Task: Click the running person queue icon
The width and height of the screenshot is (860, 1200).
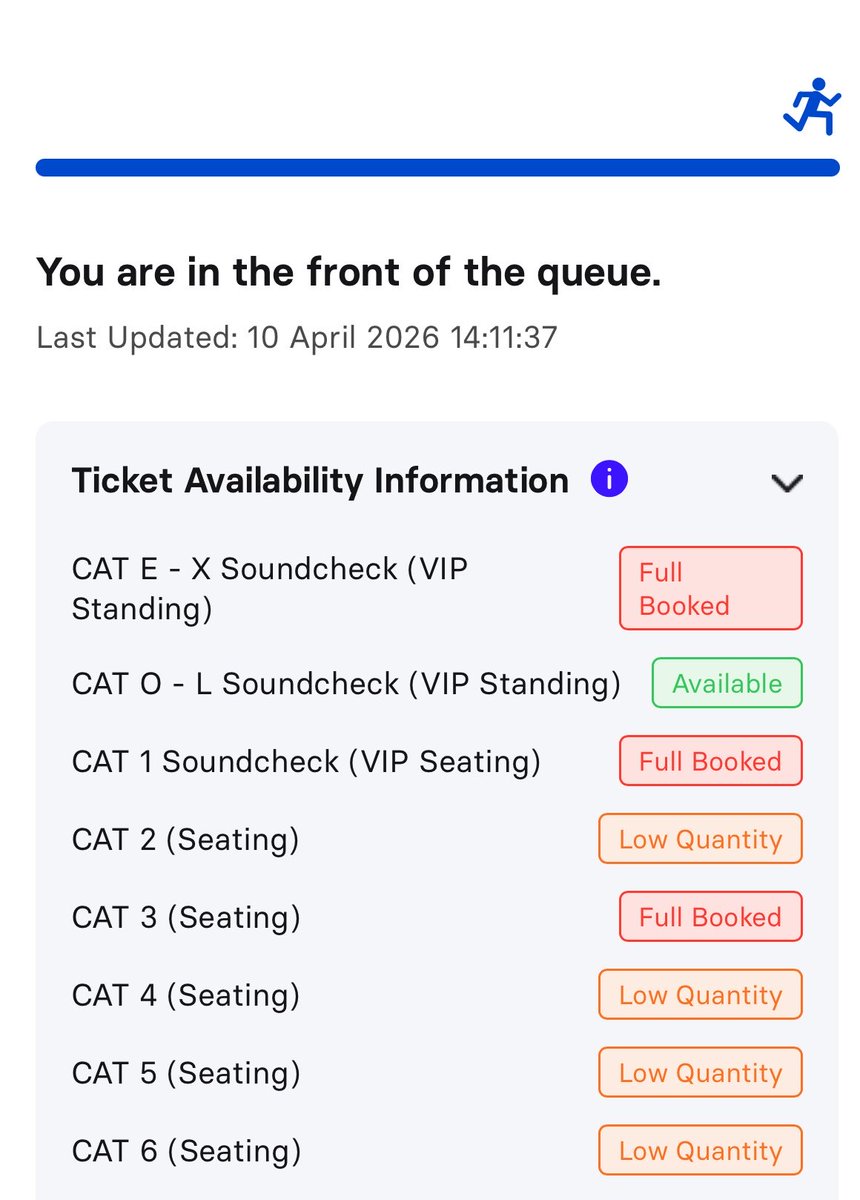Action: point(811,106)
